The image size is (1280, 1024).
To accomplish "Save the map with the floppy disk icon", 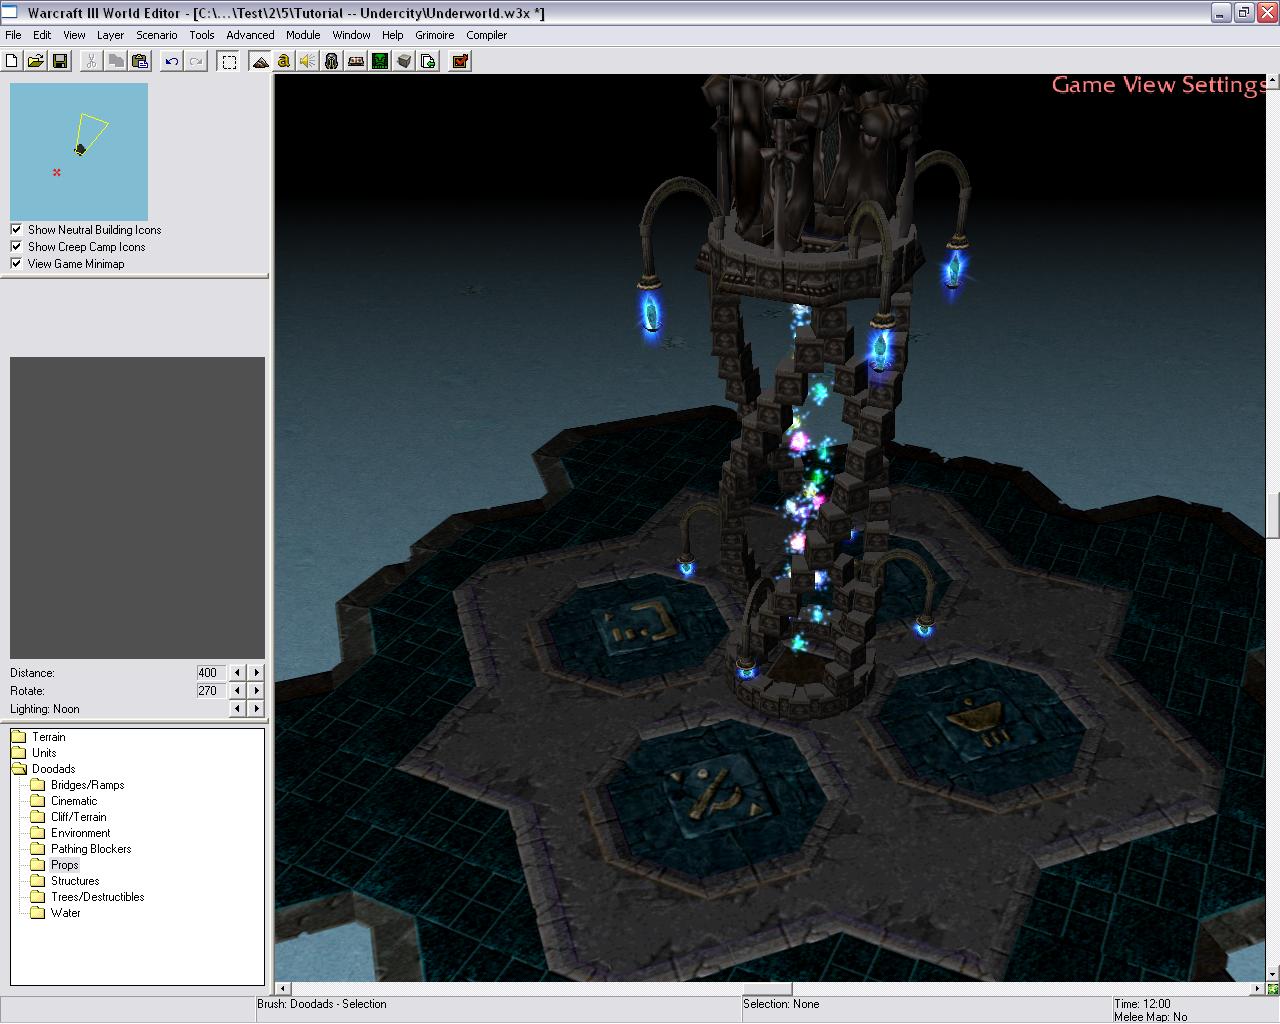I will pos(60,61).
